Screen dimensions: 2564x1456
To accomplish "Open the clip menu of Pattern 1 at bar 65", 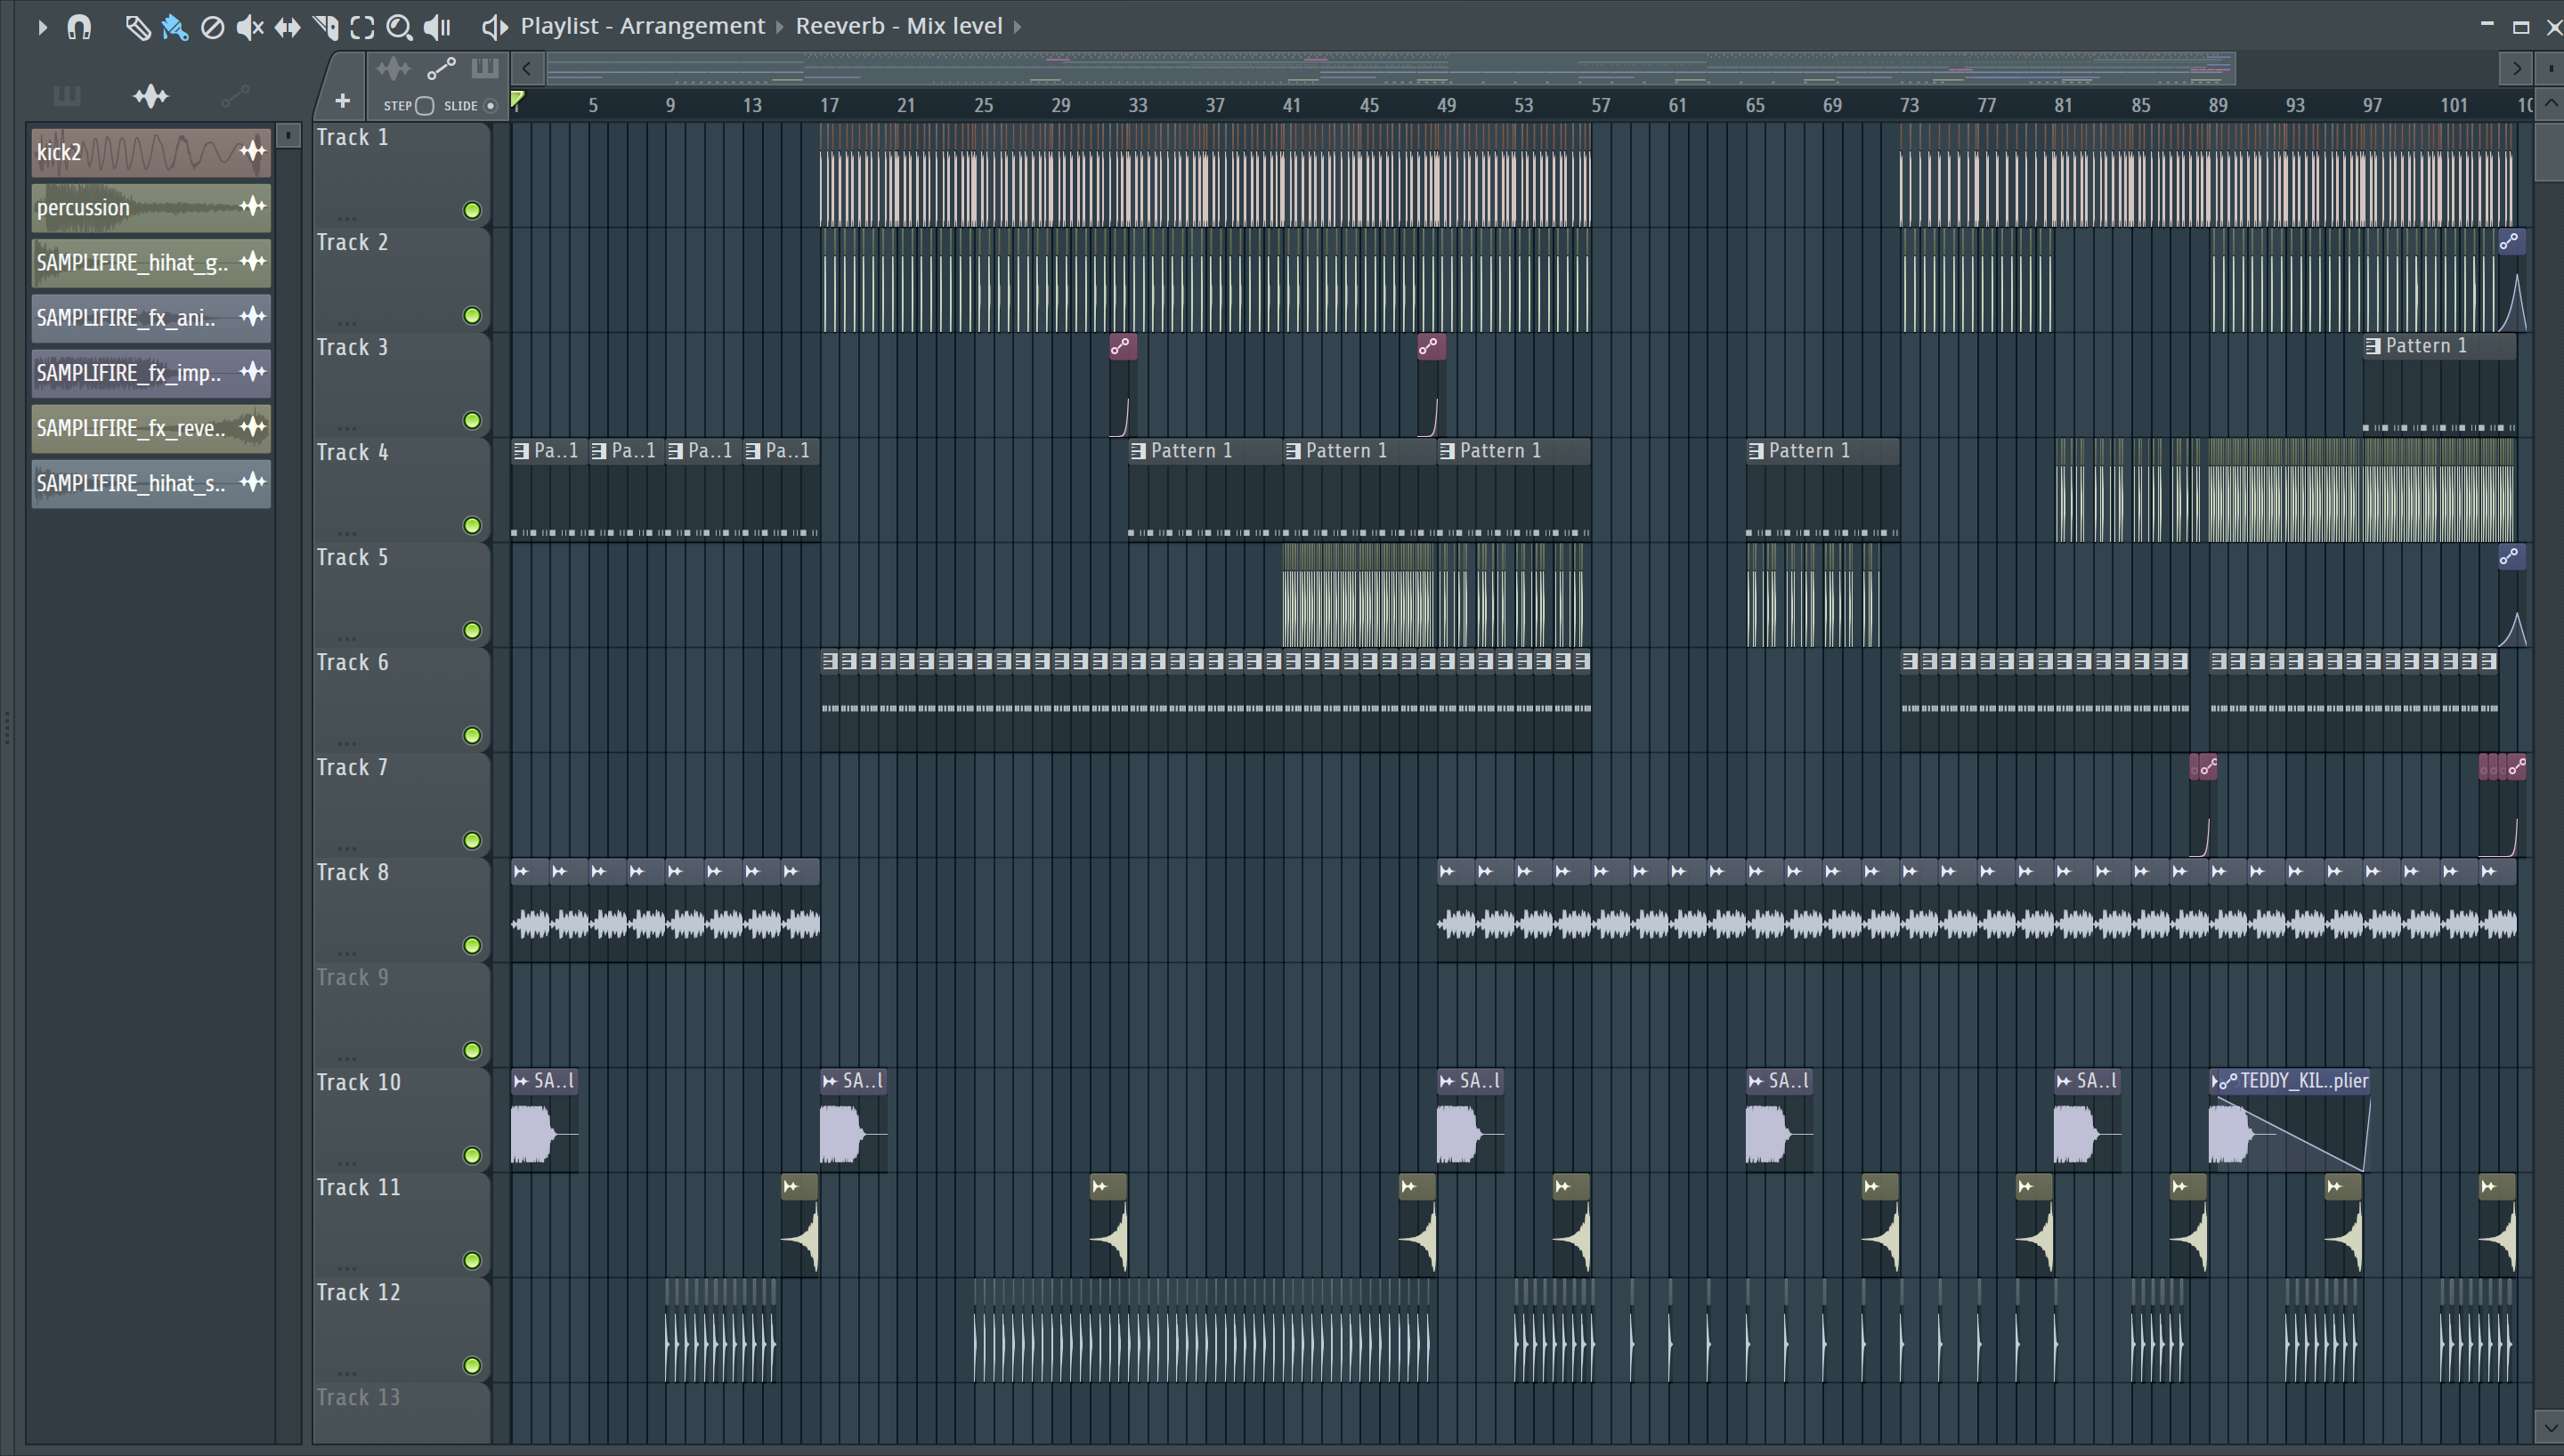I will point(1756,451).
